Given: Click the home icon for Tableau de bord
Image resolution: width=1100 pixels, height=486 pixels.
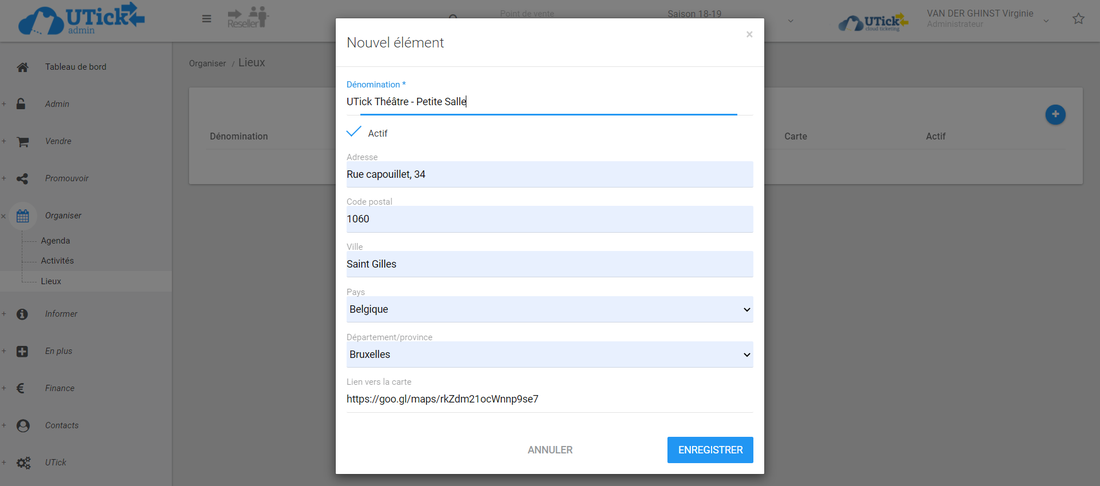Looking at the screenshot, I should [x=22, y=67].
